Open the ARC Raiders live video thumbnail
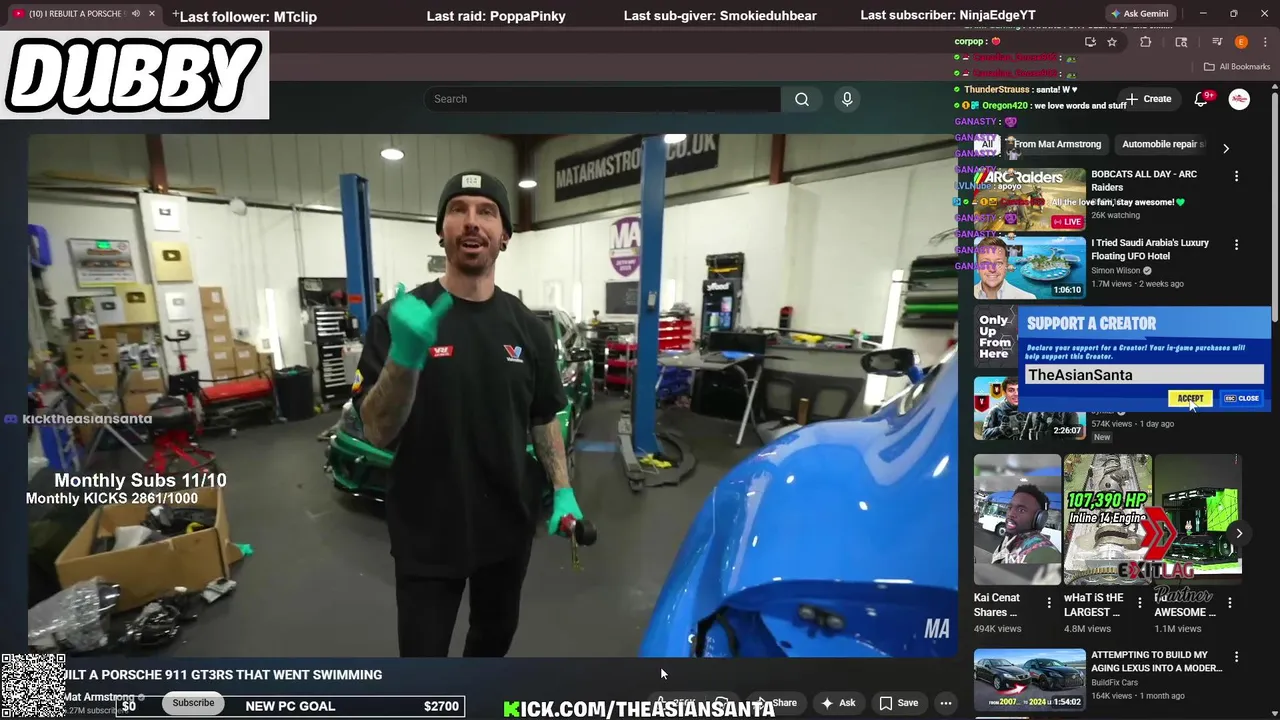The height and width of the screenshot is (720, 1280). point(1030,199)
